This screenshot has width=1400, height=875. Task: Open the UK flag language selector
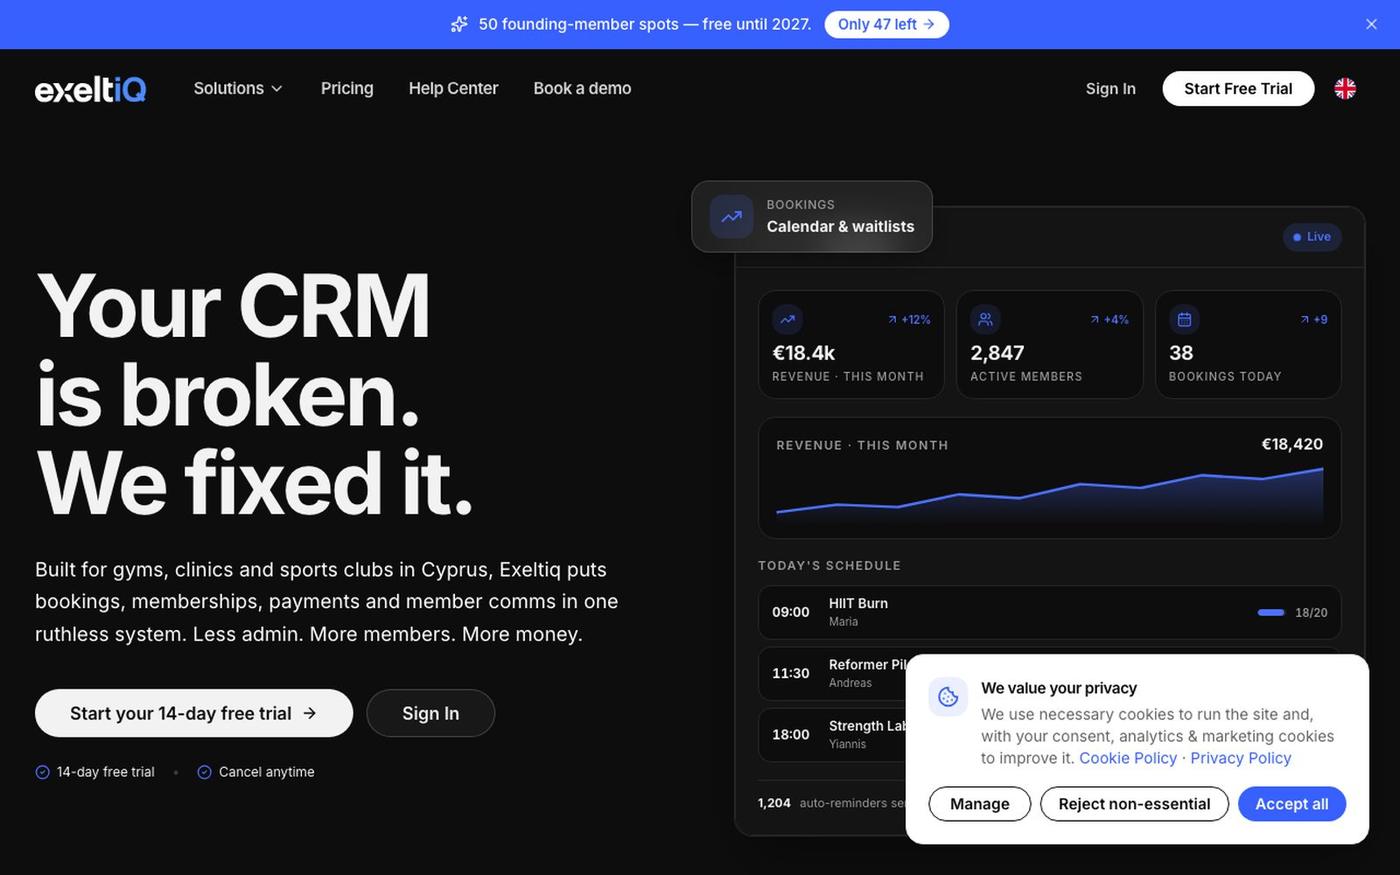[1345, 88]
